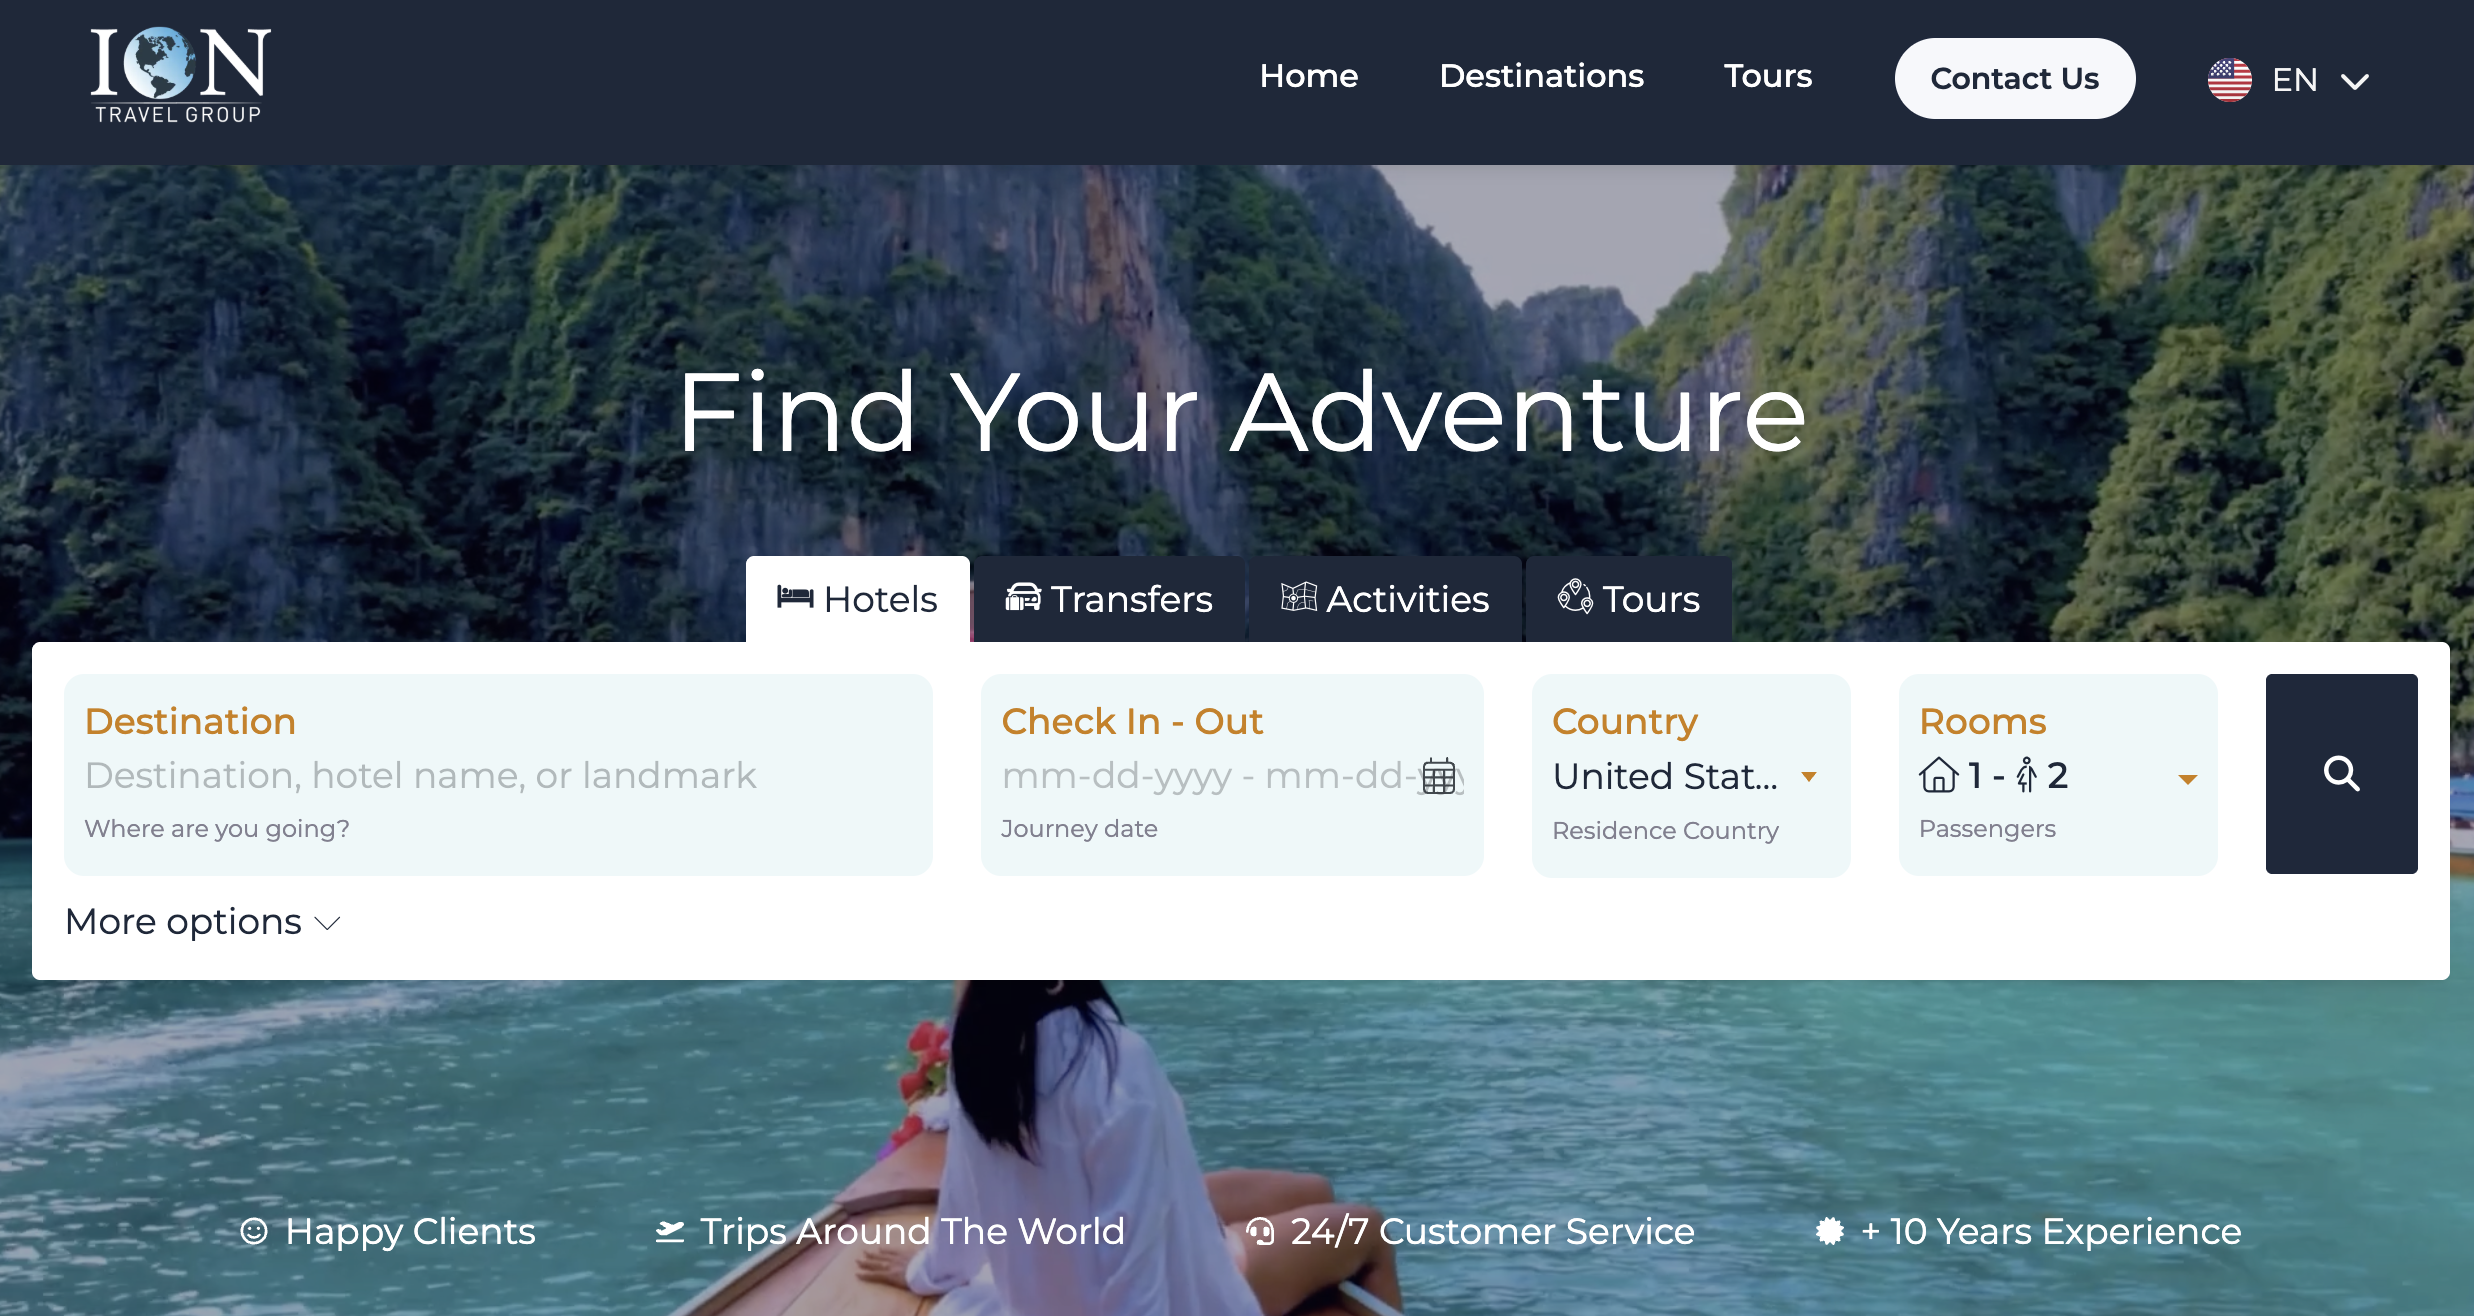This screenshot has height=1316, width=2474.
Task: Click the badge icon beside 10 Years Experience
Action: click(x=1830, y=1231)
